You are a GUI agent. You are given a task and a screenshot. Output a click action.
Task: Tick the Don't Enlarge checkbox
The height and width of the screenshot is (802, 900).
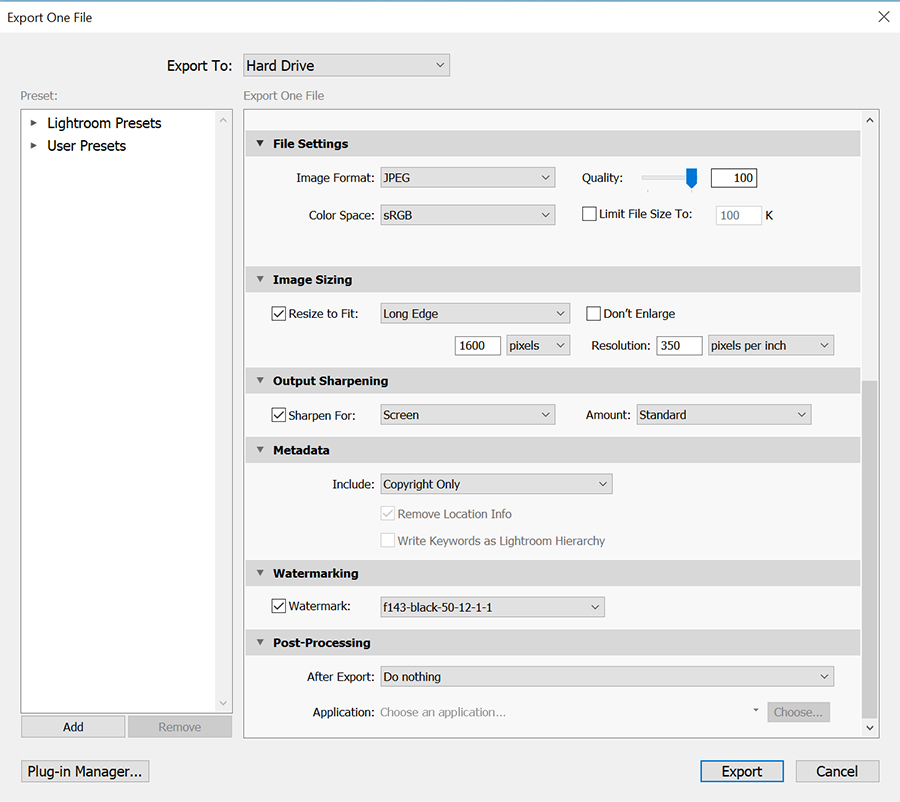(x=594, y=314)
